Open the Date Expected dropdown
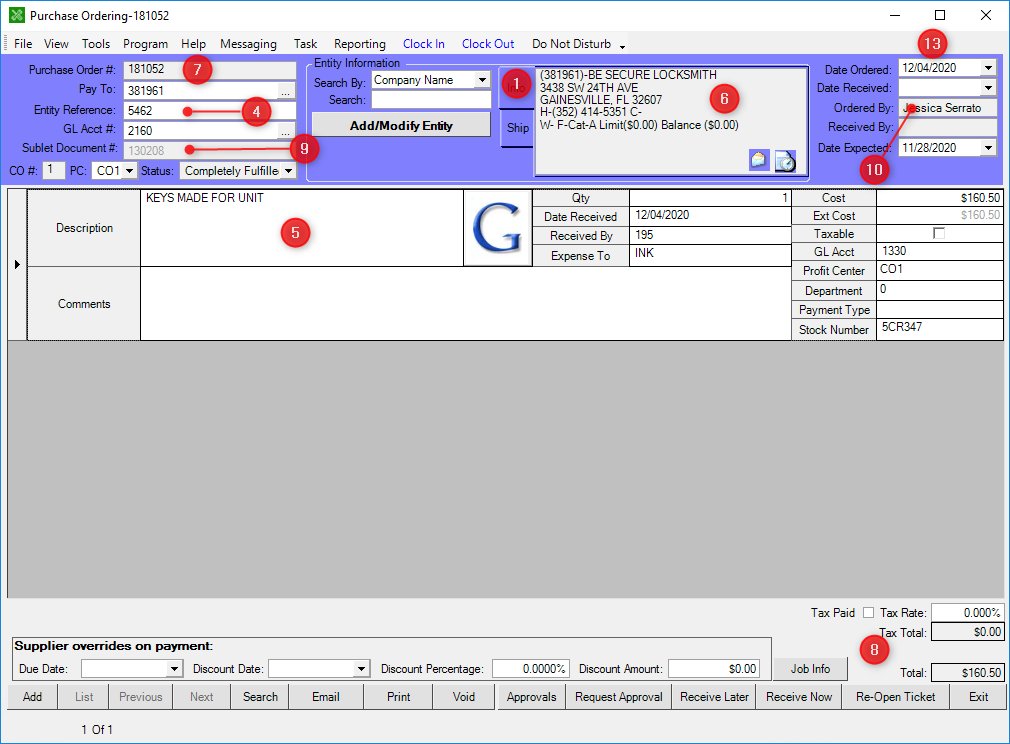The height and width of the screenshot is (744, 1010). pyautogui.click(x=988, y=148)
